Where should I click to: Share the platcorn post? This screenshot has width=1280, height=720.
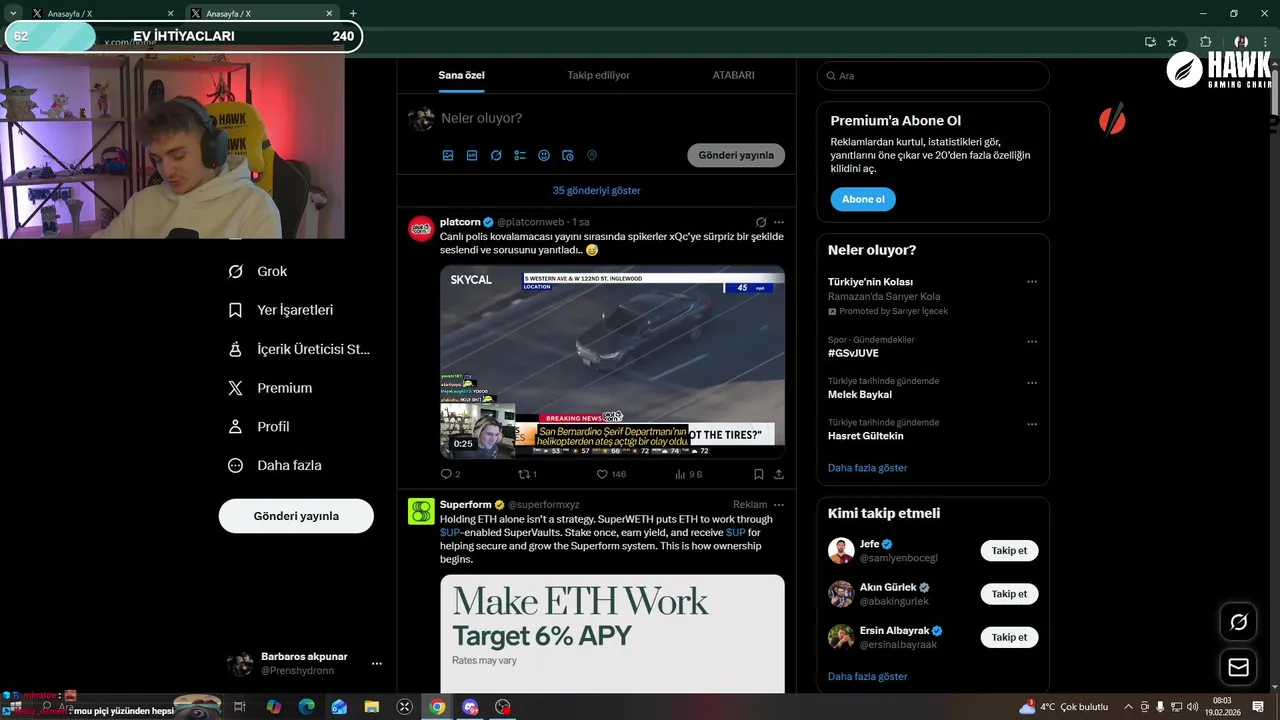pos(779,474)
